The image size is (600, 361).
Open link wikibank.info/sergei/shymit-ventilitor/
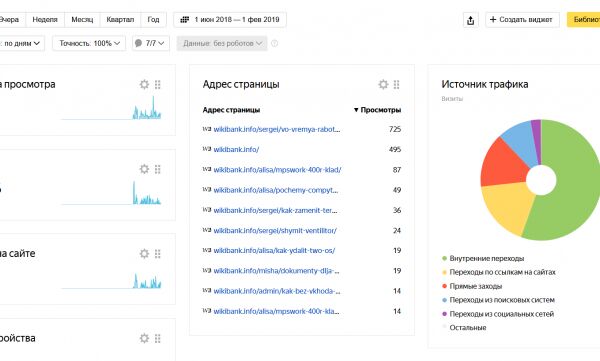pos(275,230)
